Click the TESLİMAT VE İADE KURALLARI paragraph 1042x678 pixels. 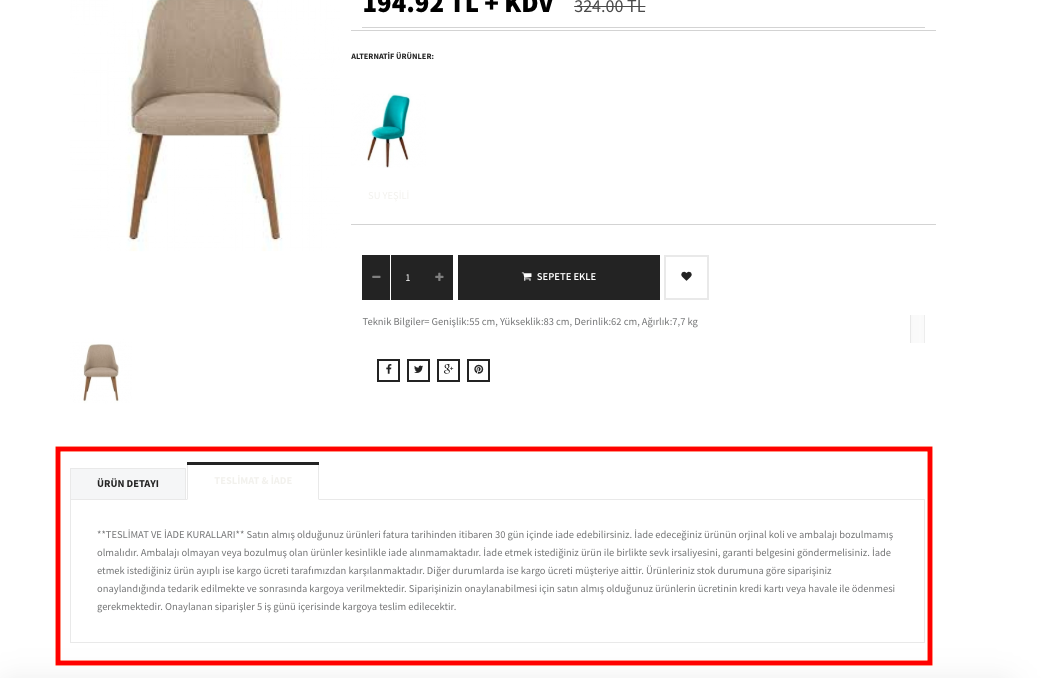496,570
